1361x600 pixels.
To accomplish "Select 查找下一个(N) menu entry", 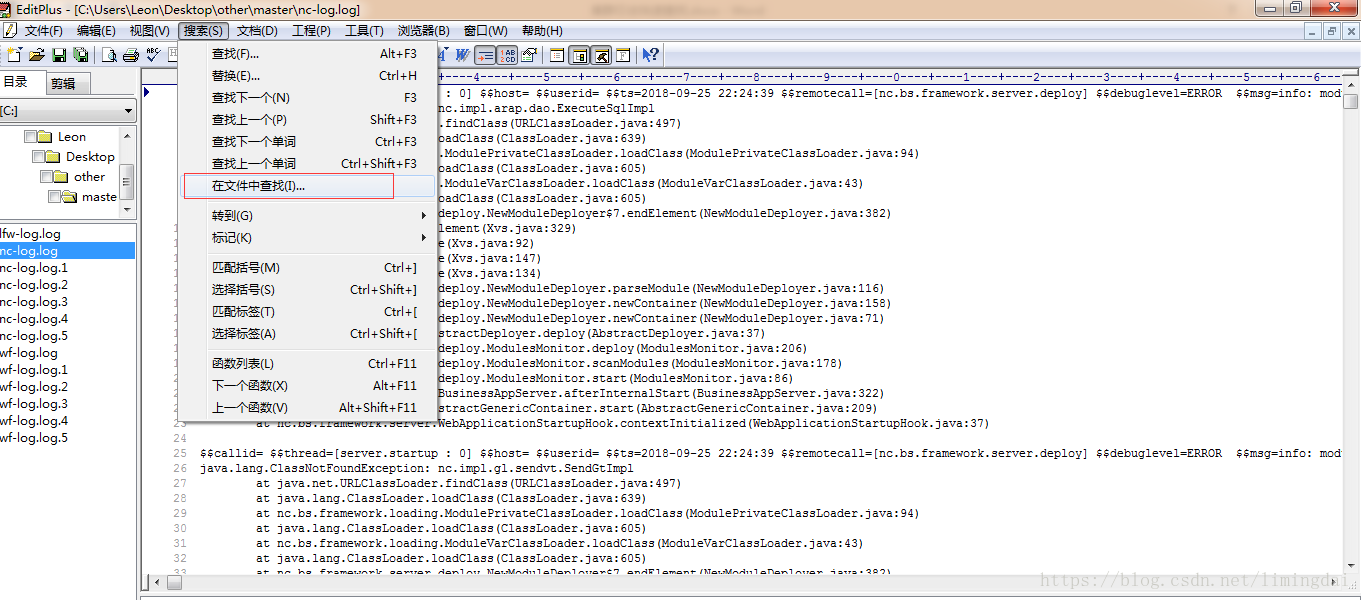I will [307, 98].
